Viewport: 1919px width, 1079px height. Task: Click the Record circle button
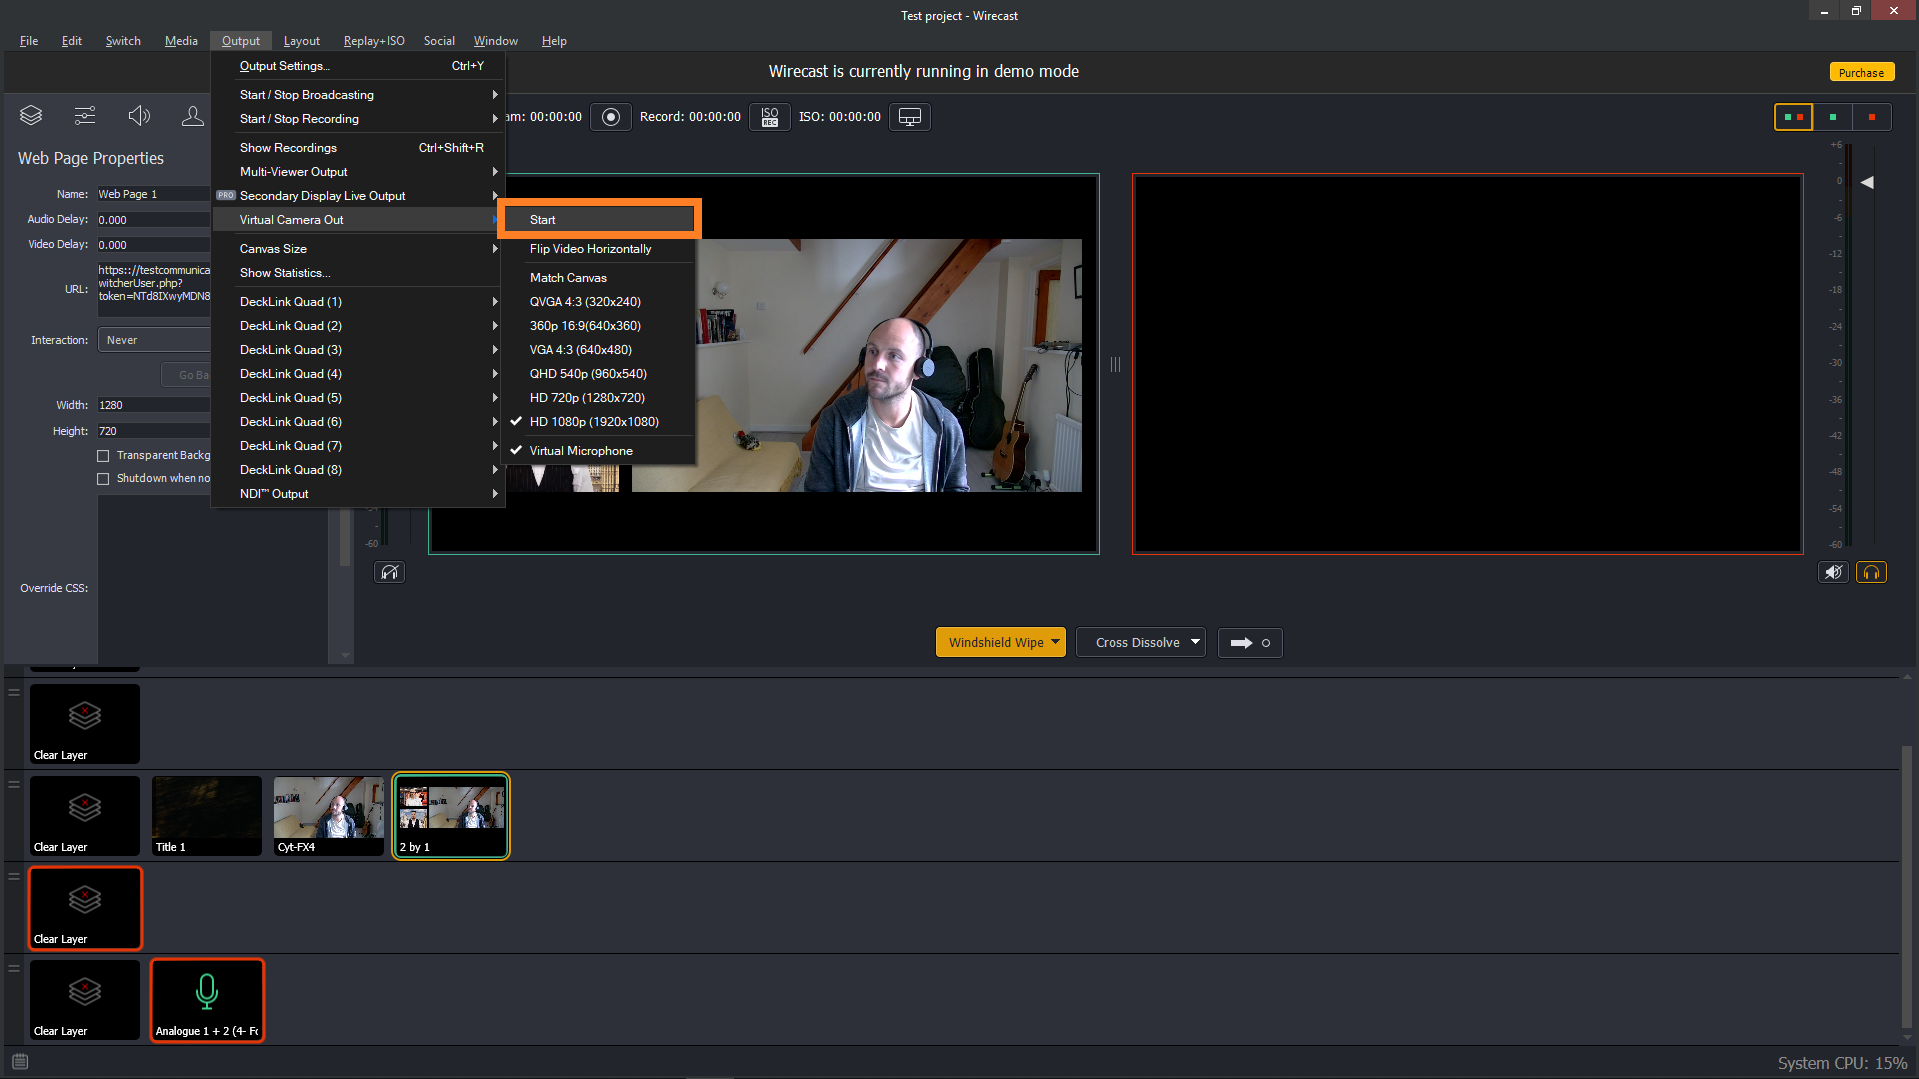(x=611, y=117)
